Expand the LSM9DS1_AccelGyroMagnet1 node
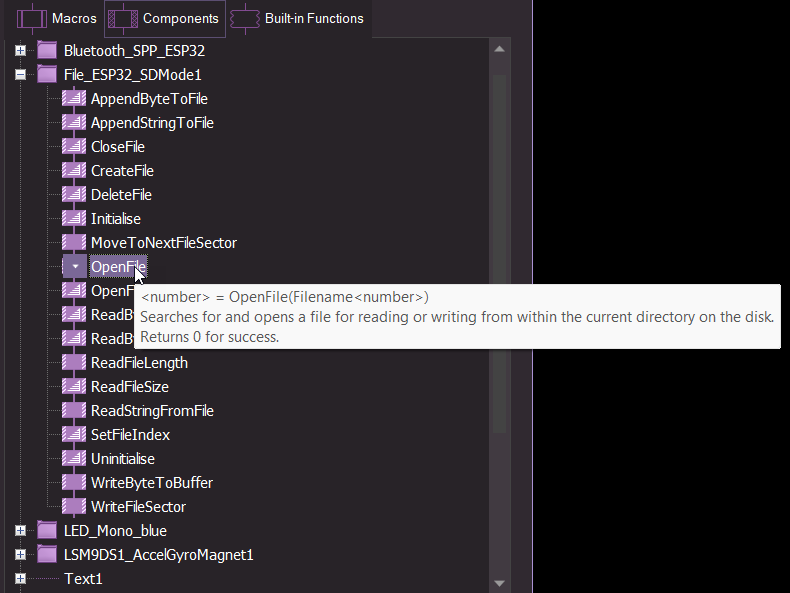 point(20,554)
